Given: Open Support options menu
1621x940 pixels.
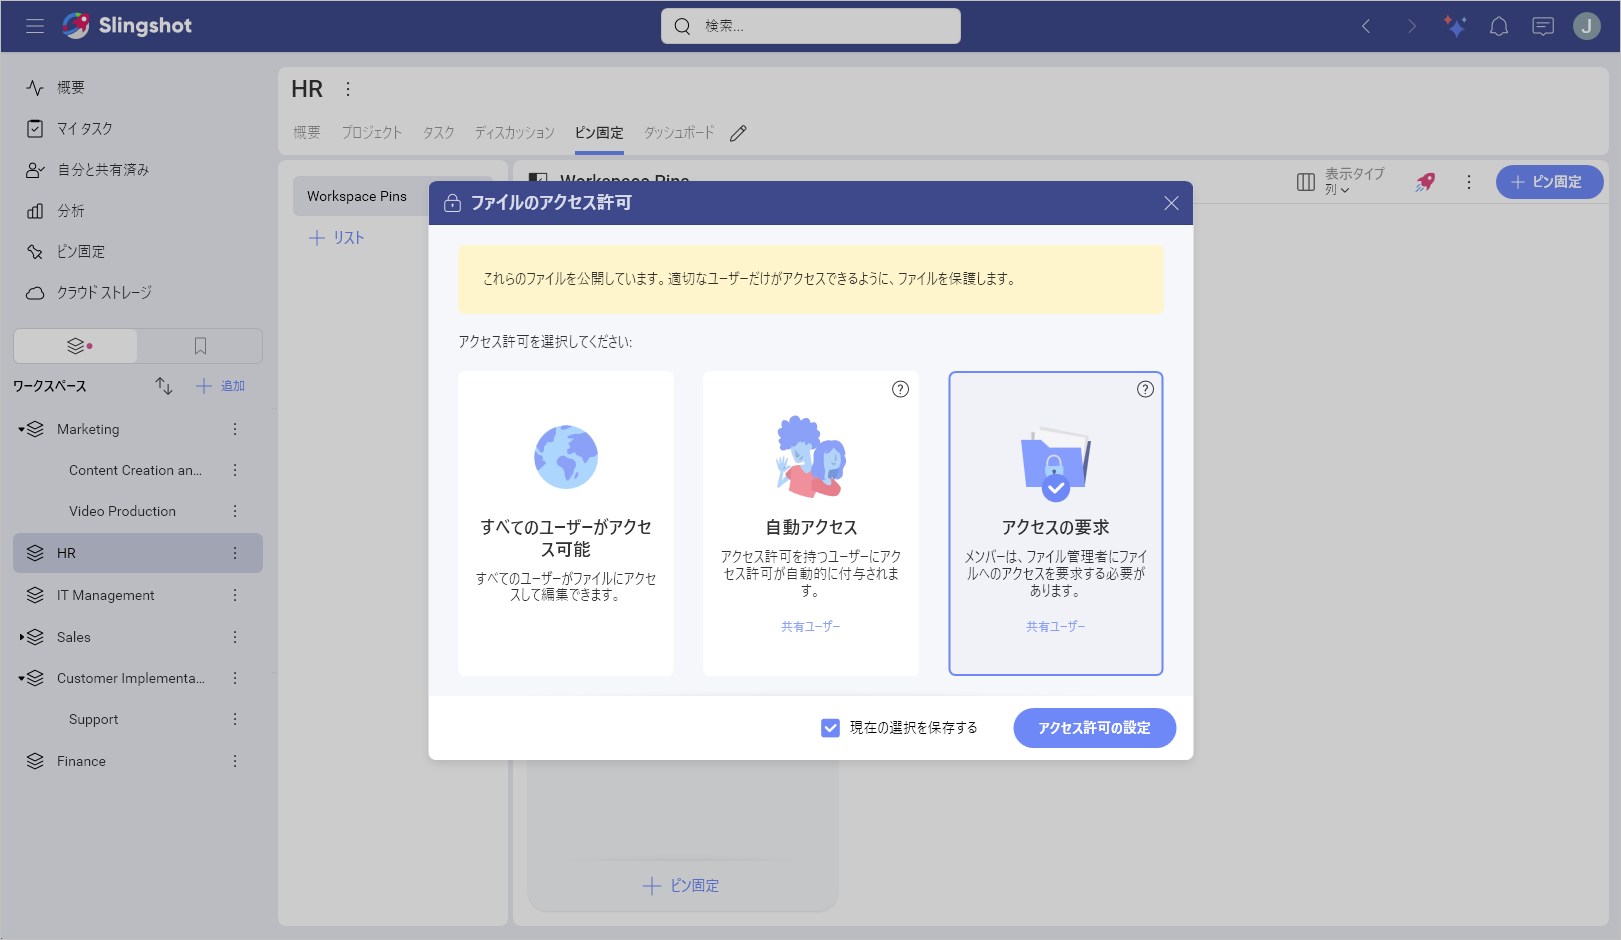Looking at the screenshot, I should (235, 719).
